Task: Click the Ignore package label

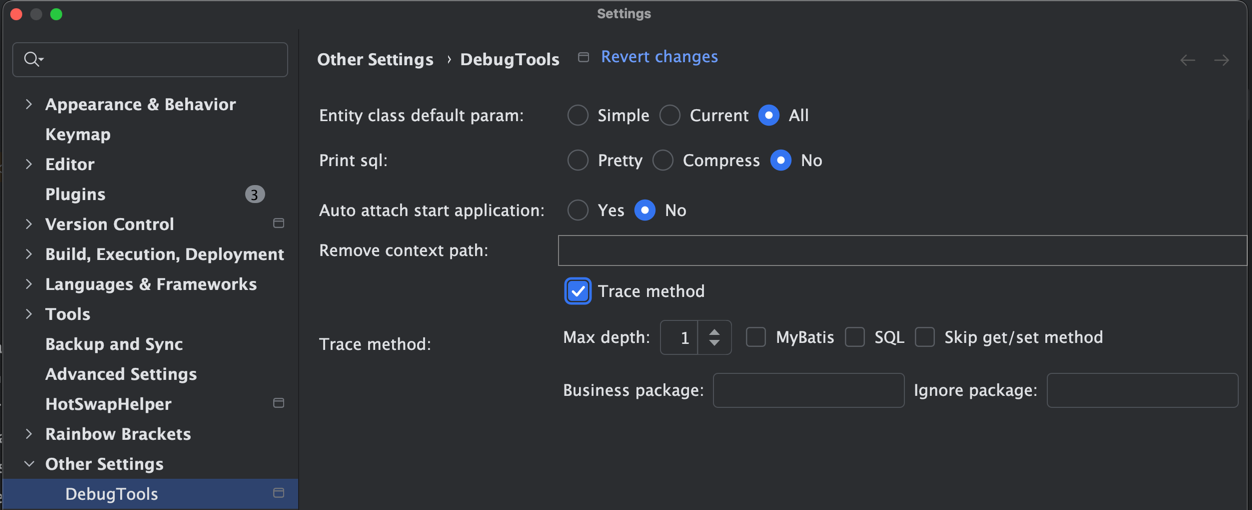Action: pos(975,390)
